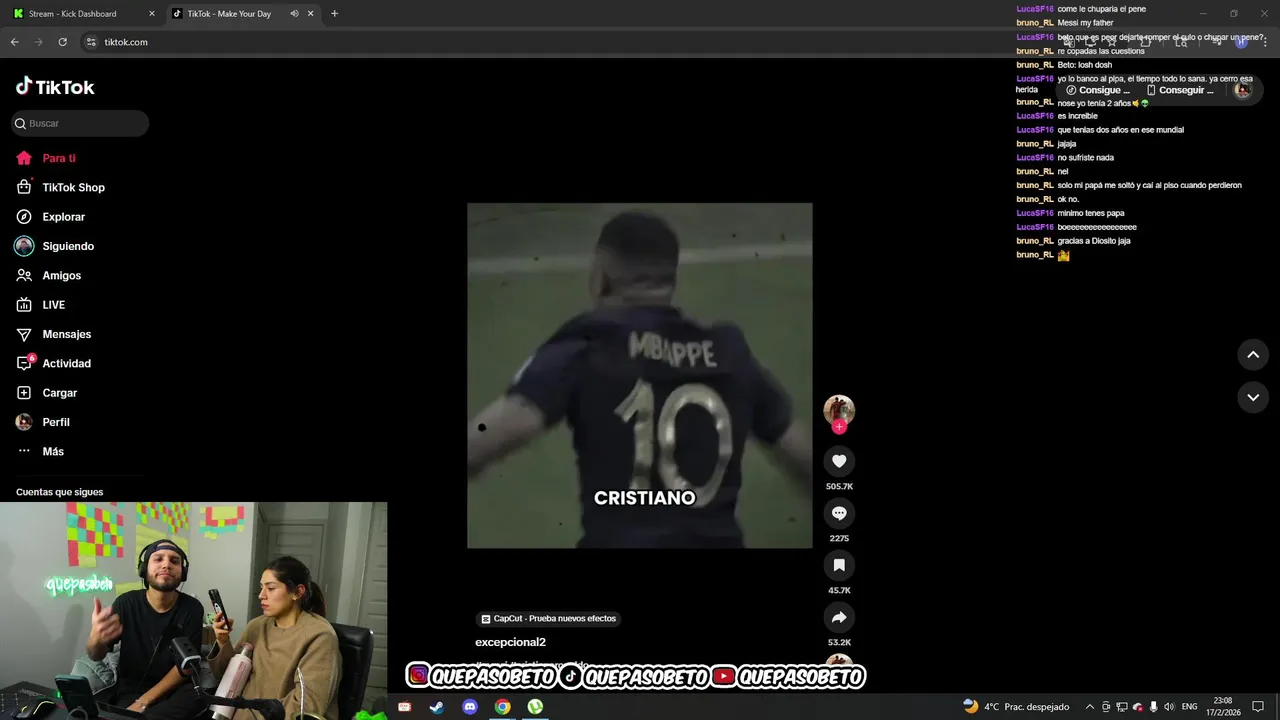Open the Para ti home feed

(46, 158)
